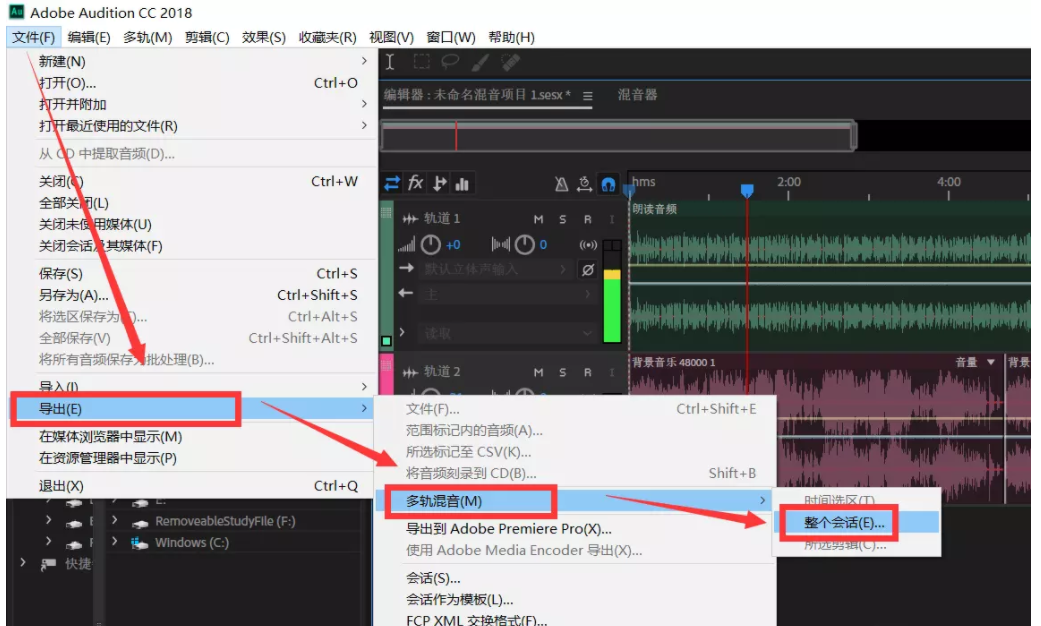1041x626 pixels.
Task: Toggle input monitoring I on 轨道 1
Action: (611, 219)
